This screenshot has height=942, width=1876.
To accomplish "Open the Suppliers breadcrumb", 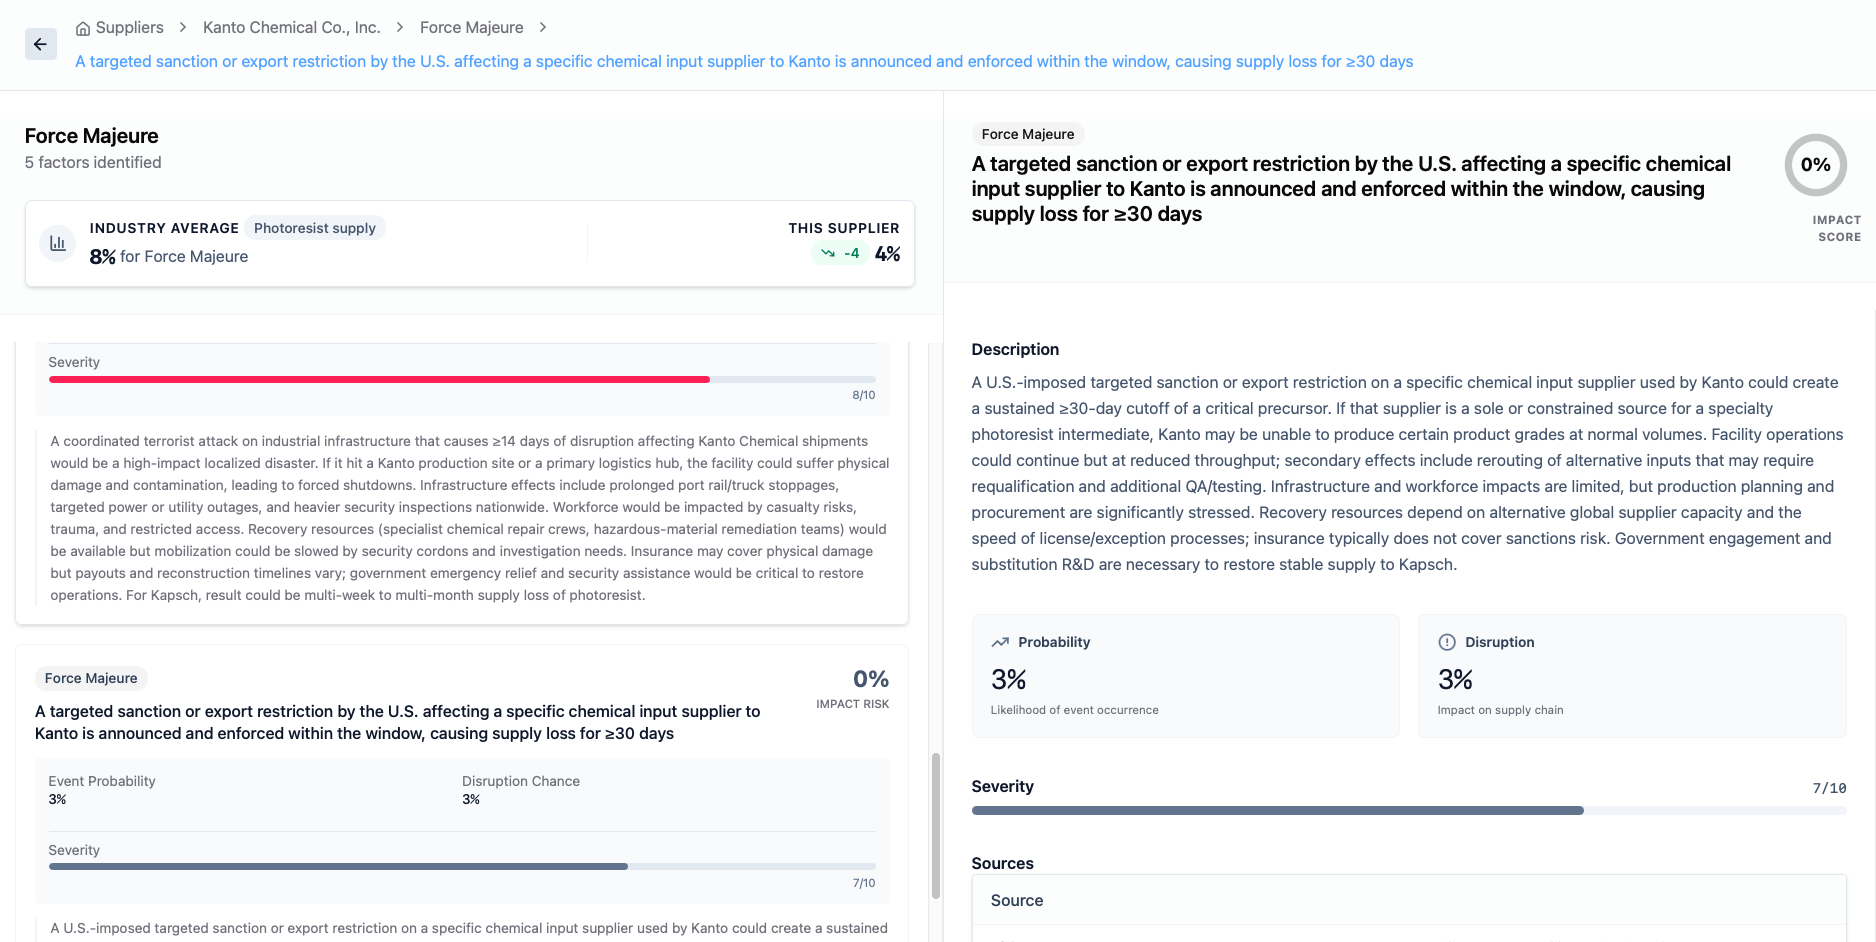I will coord(129,28).
